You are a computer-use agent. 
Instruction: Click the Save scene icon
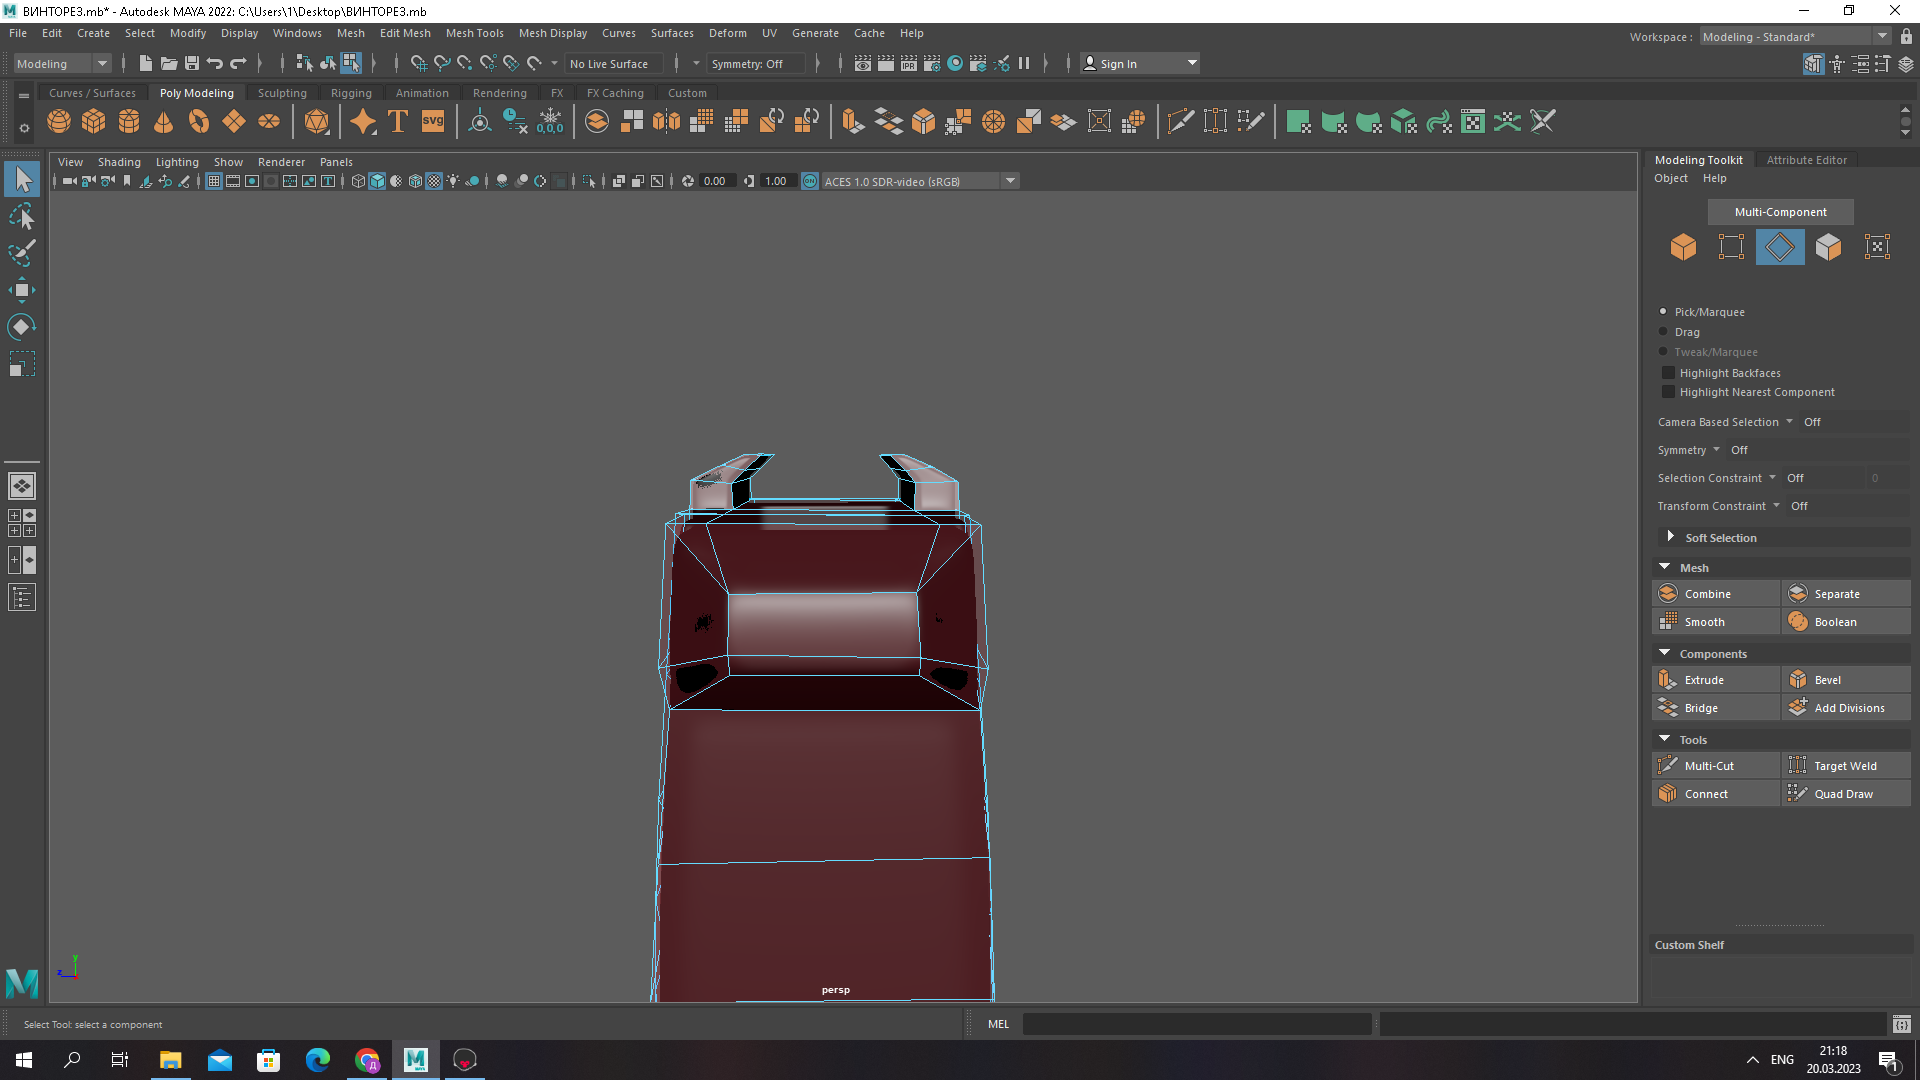coord(192,63)
